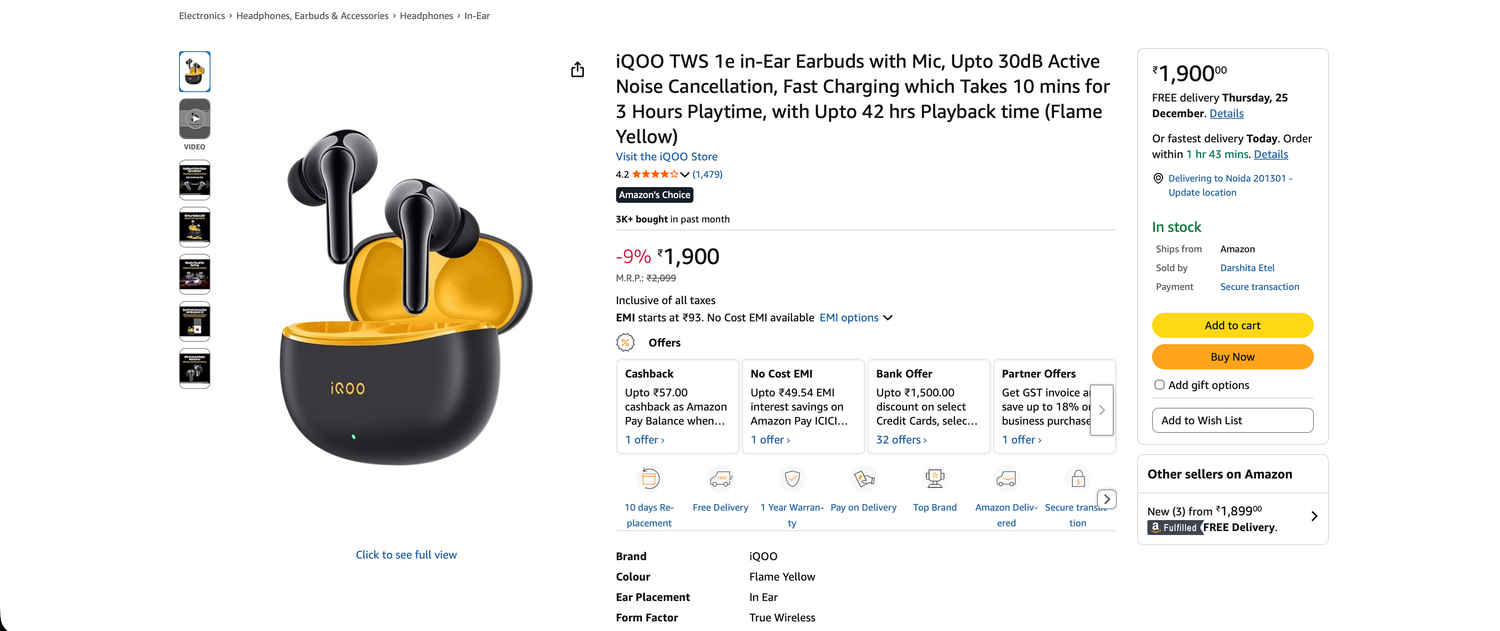Click the Free Delivery truck icon
The height and width of the screenshot is (631, 1500).
720,479
